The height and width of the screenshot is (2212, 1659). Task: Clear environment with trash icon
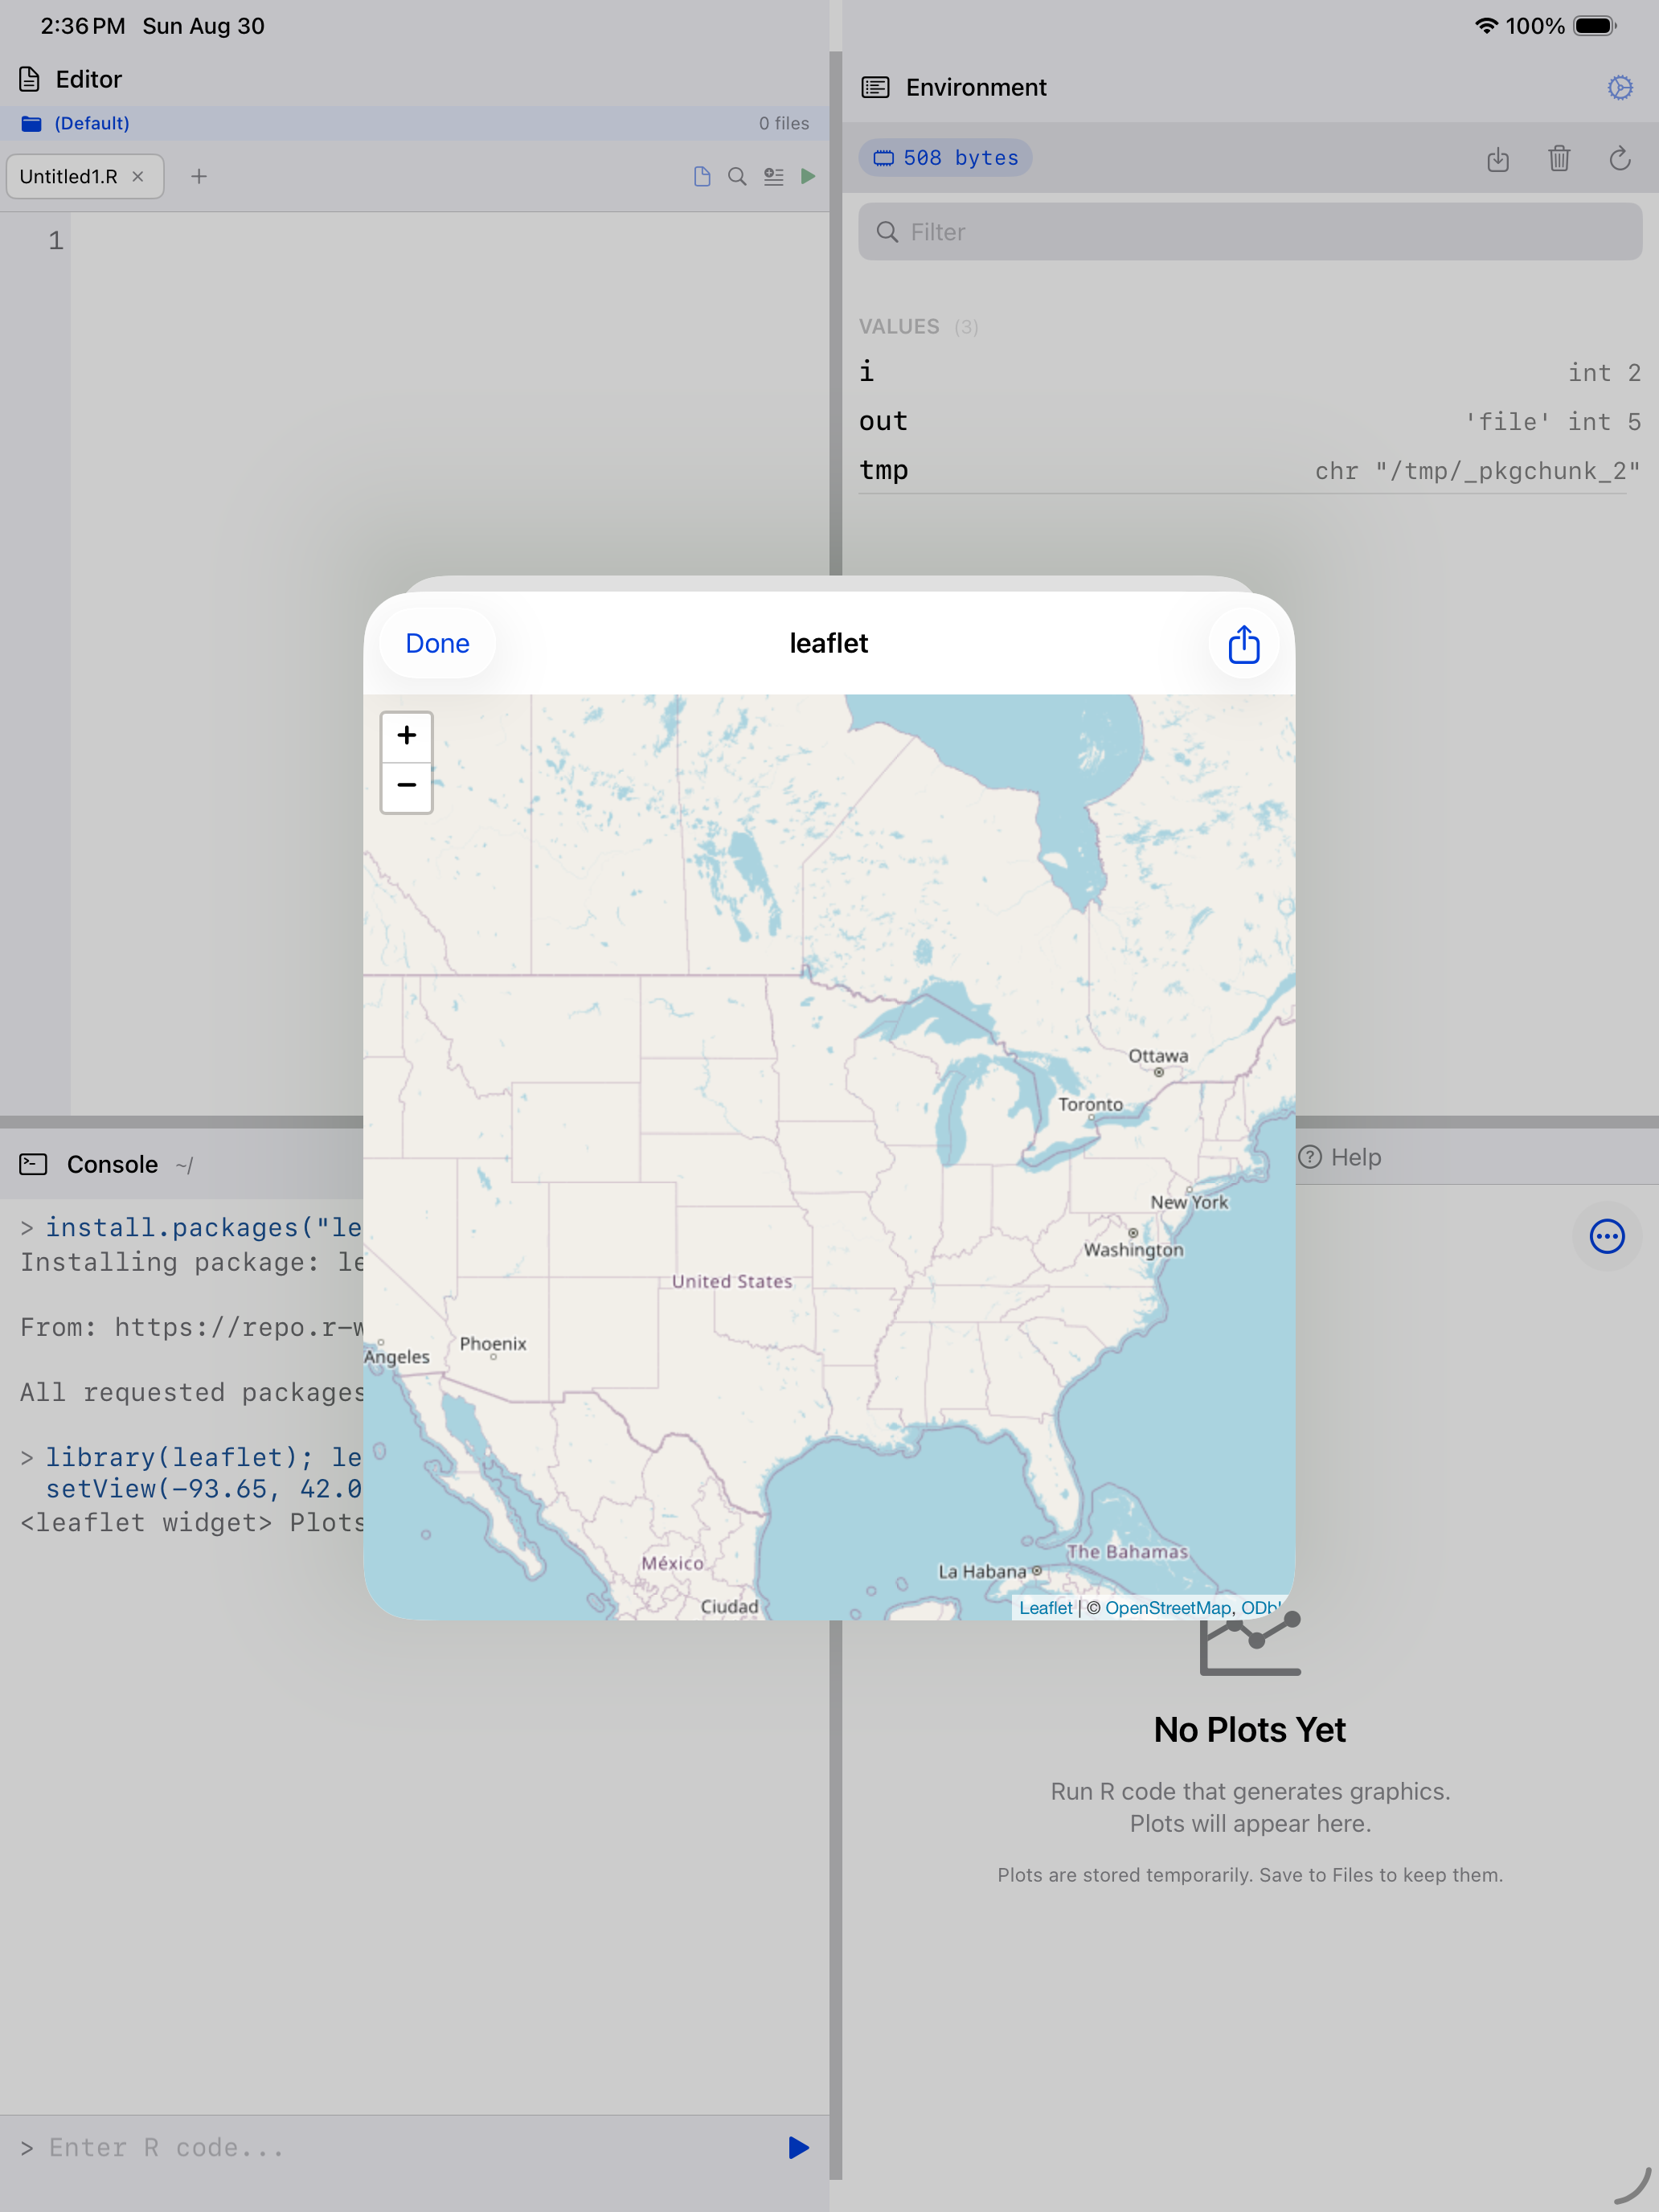coord(1558,158)
